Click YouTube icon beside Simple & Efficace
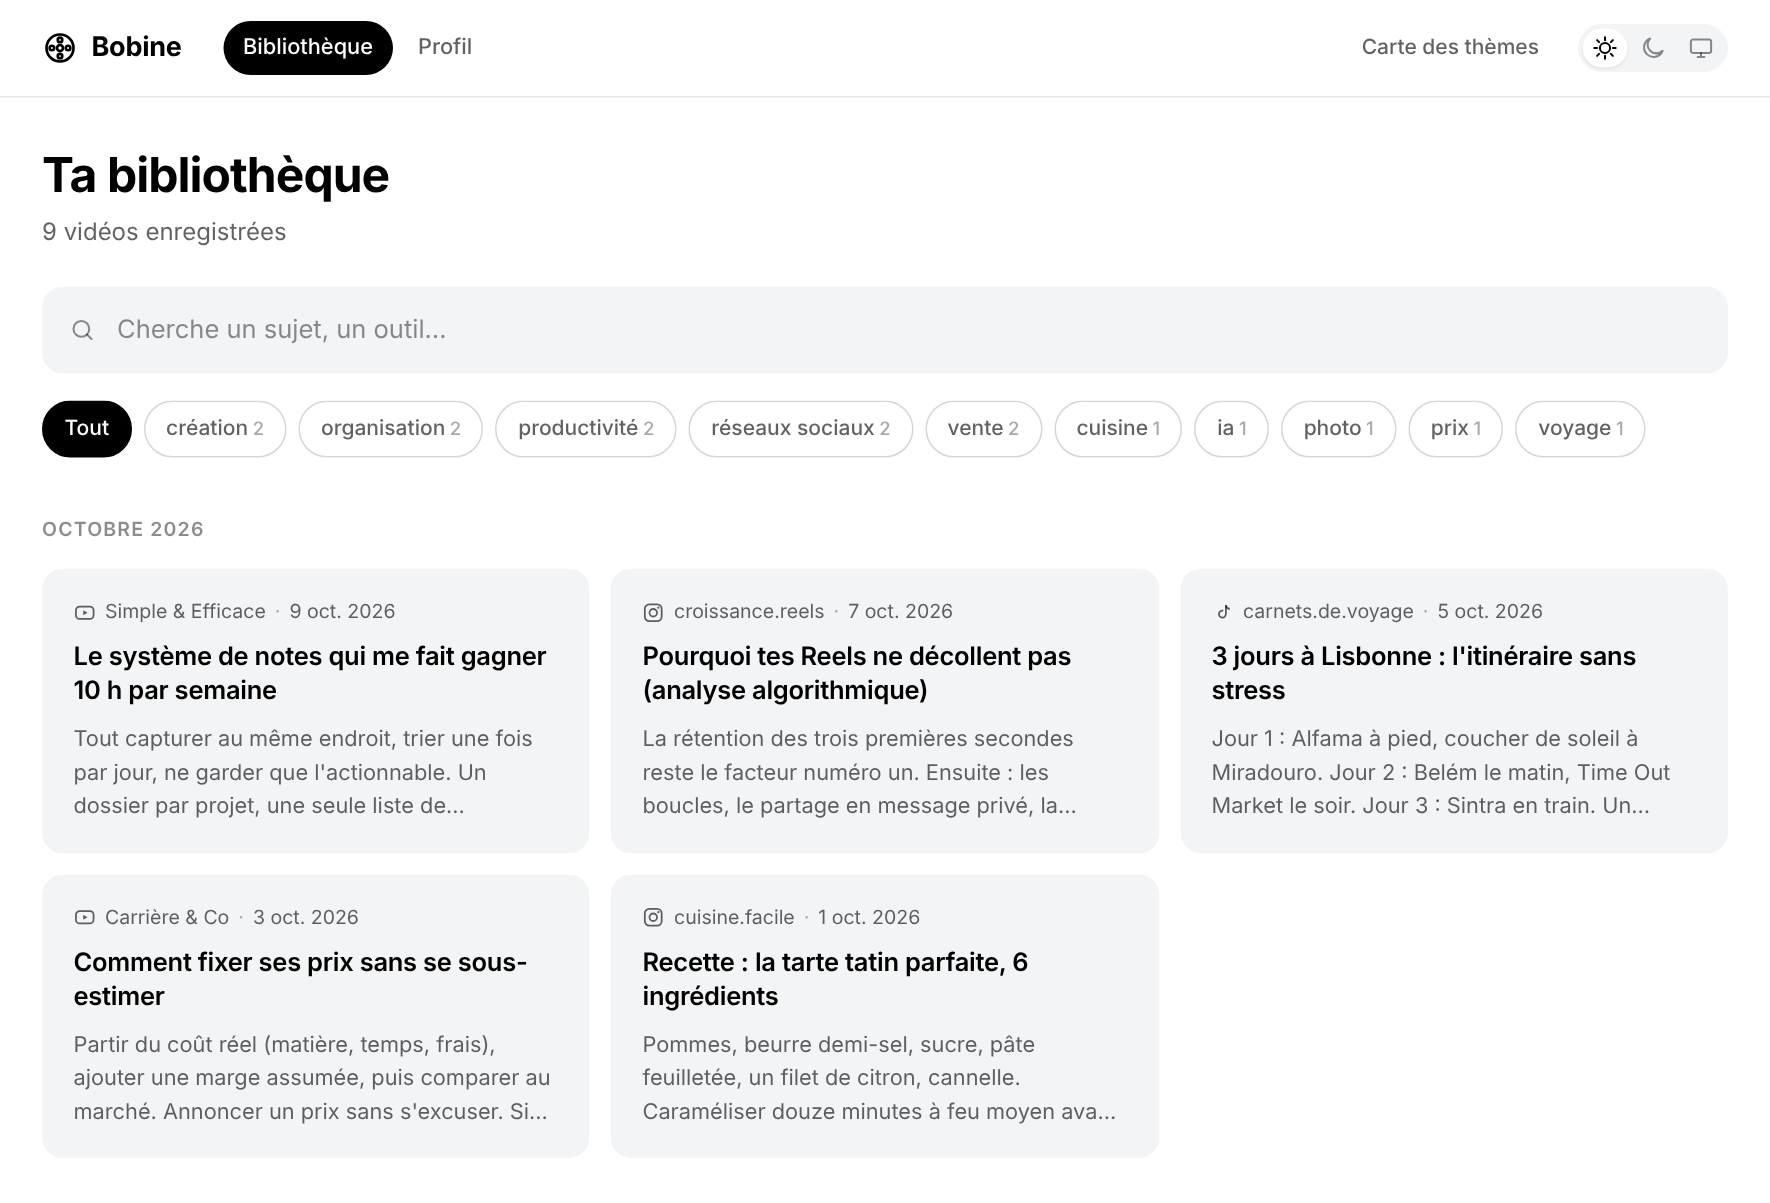This screenshot has height=1203, width=1770. 85,612
